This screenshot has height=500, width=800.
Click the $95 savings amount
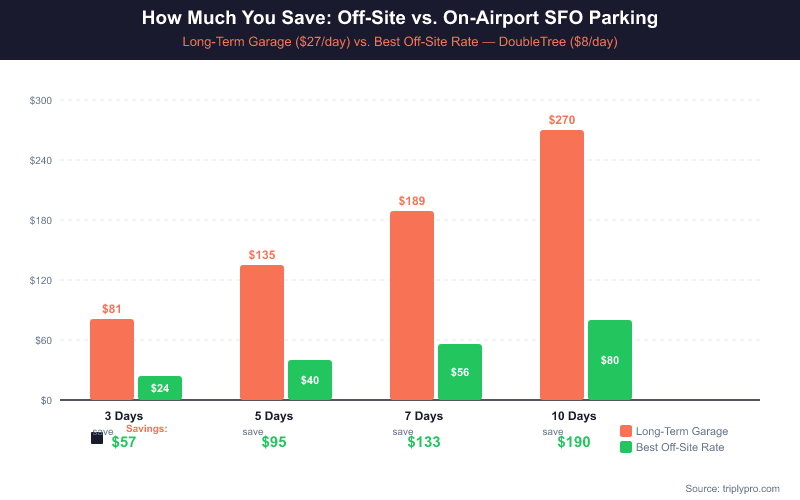click(274, 442)
